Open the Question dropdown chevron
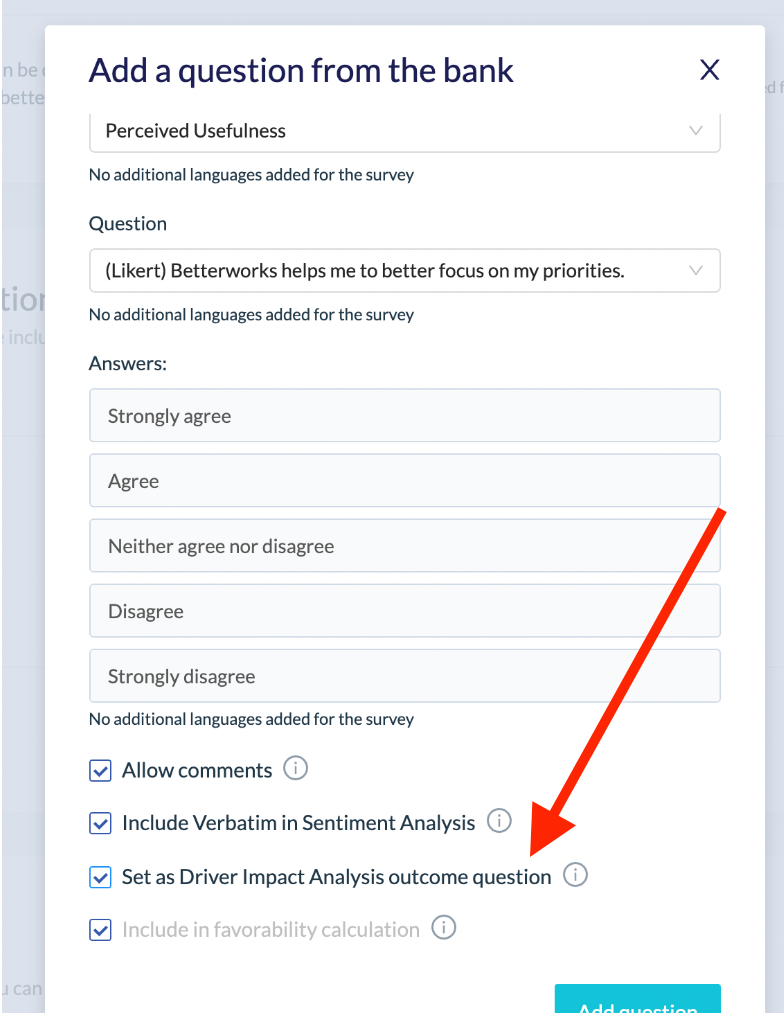784x1016 pixels. point(696,271)
